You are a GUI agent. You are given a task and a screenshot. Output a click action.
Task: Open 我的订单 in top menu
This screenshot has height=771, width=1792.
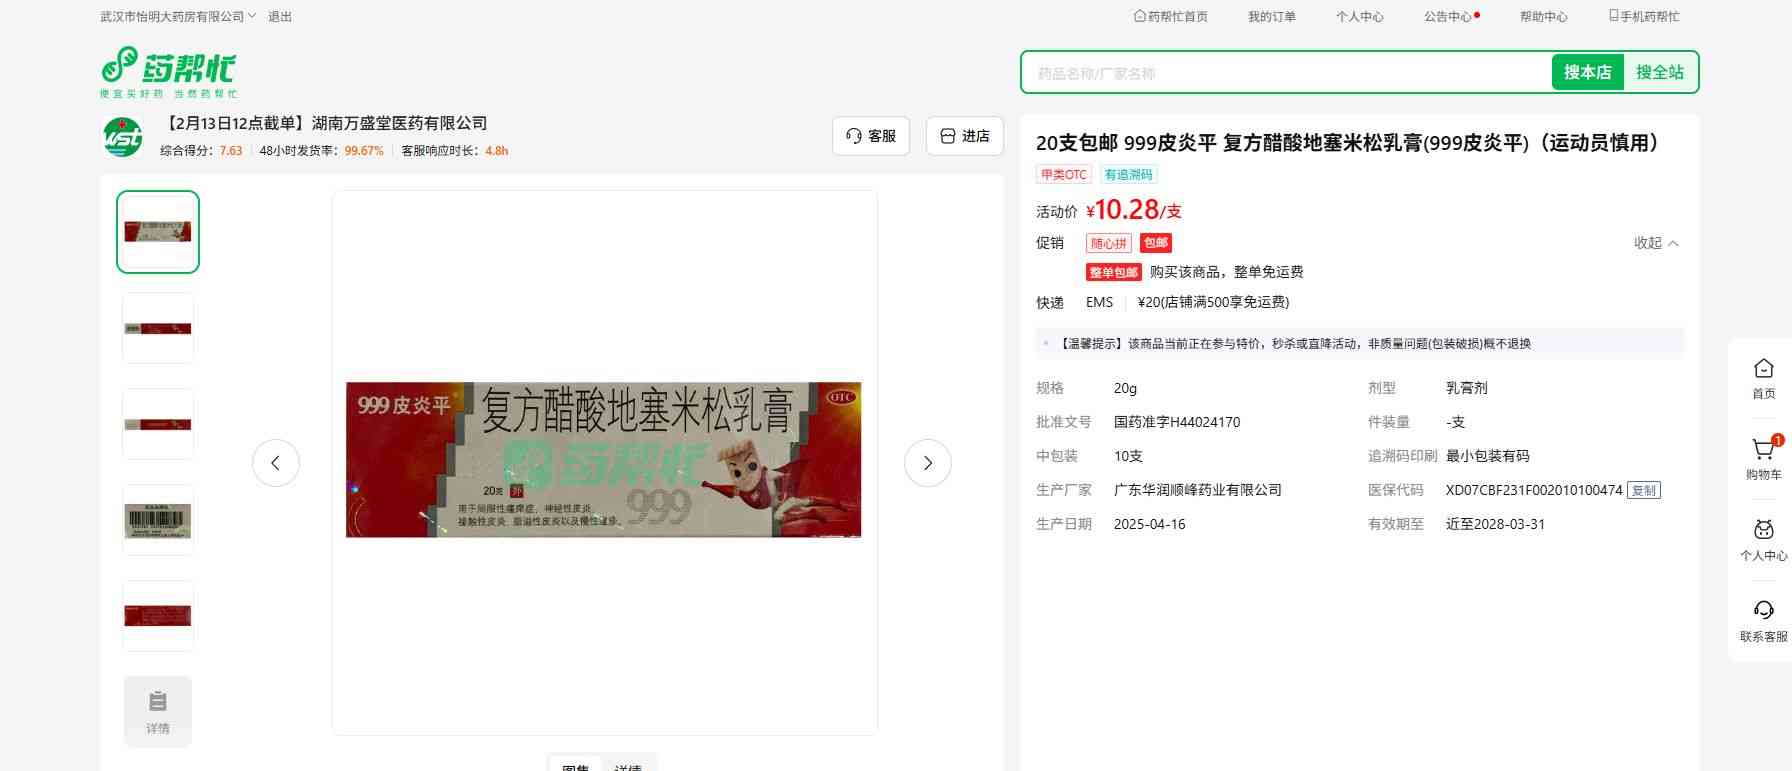click(1271, 17)
